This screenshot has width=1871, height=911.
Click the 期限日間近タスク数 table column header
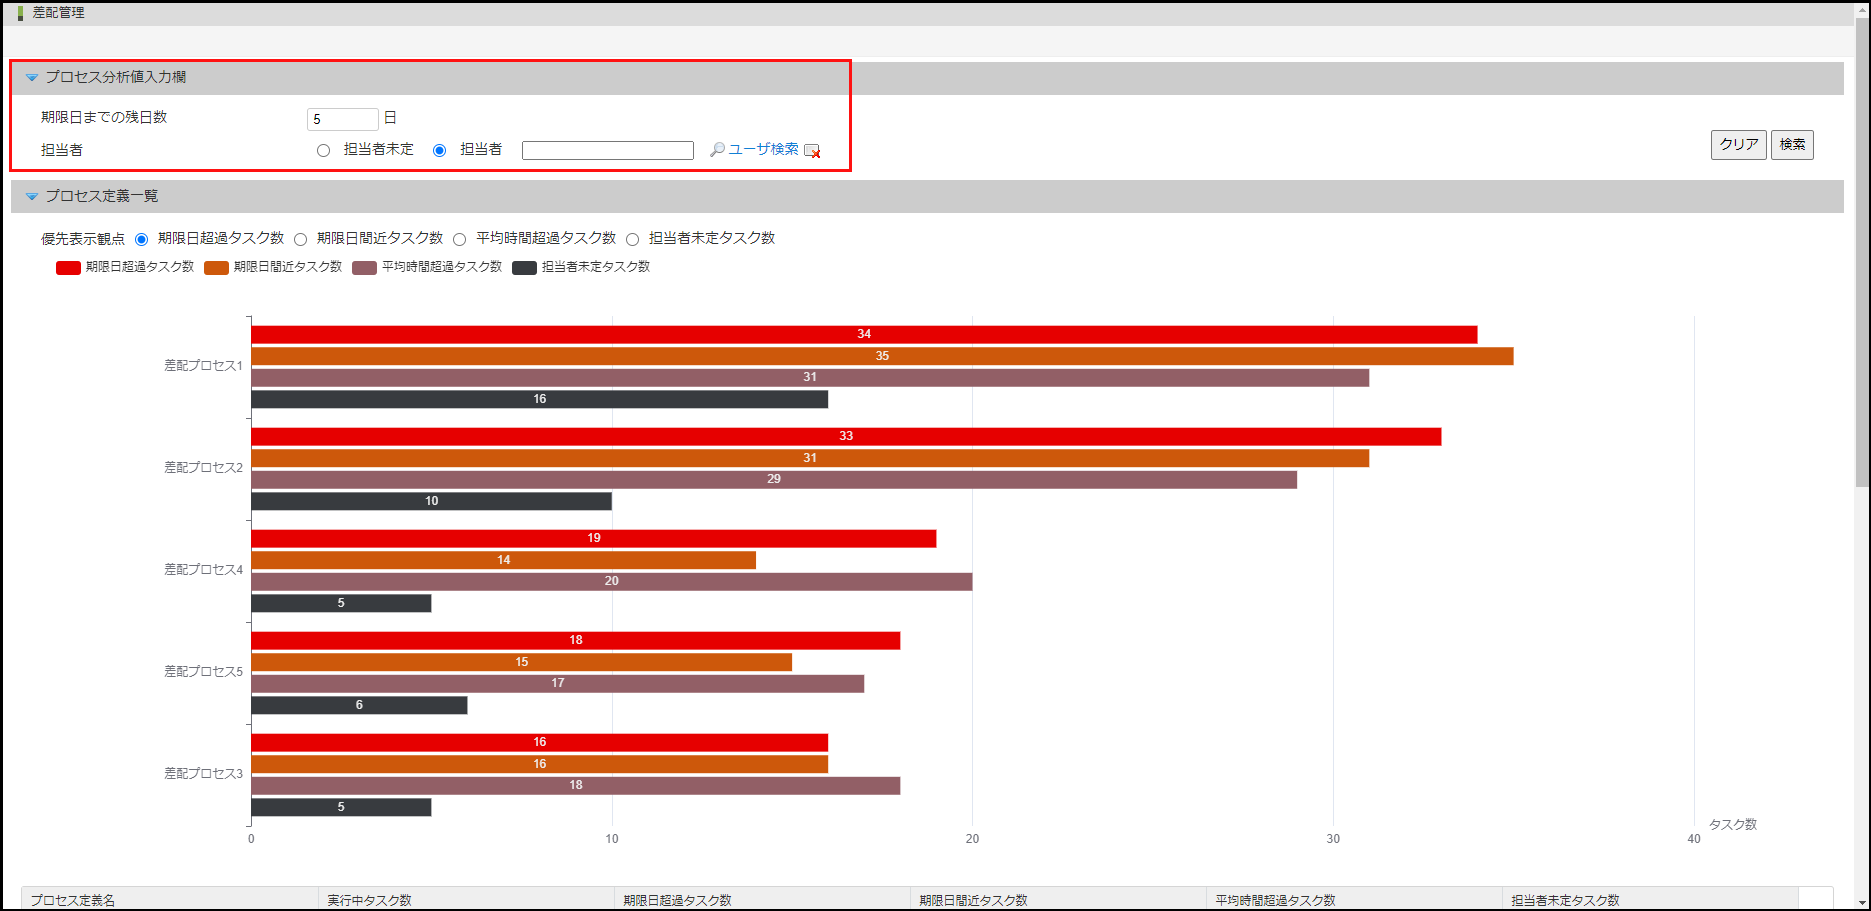(x=1058, y=899)
